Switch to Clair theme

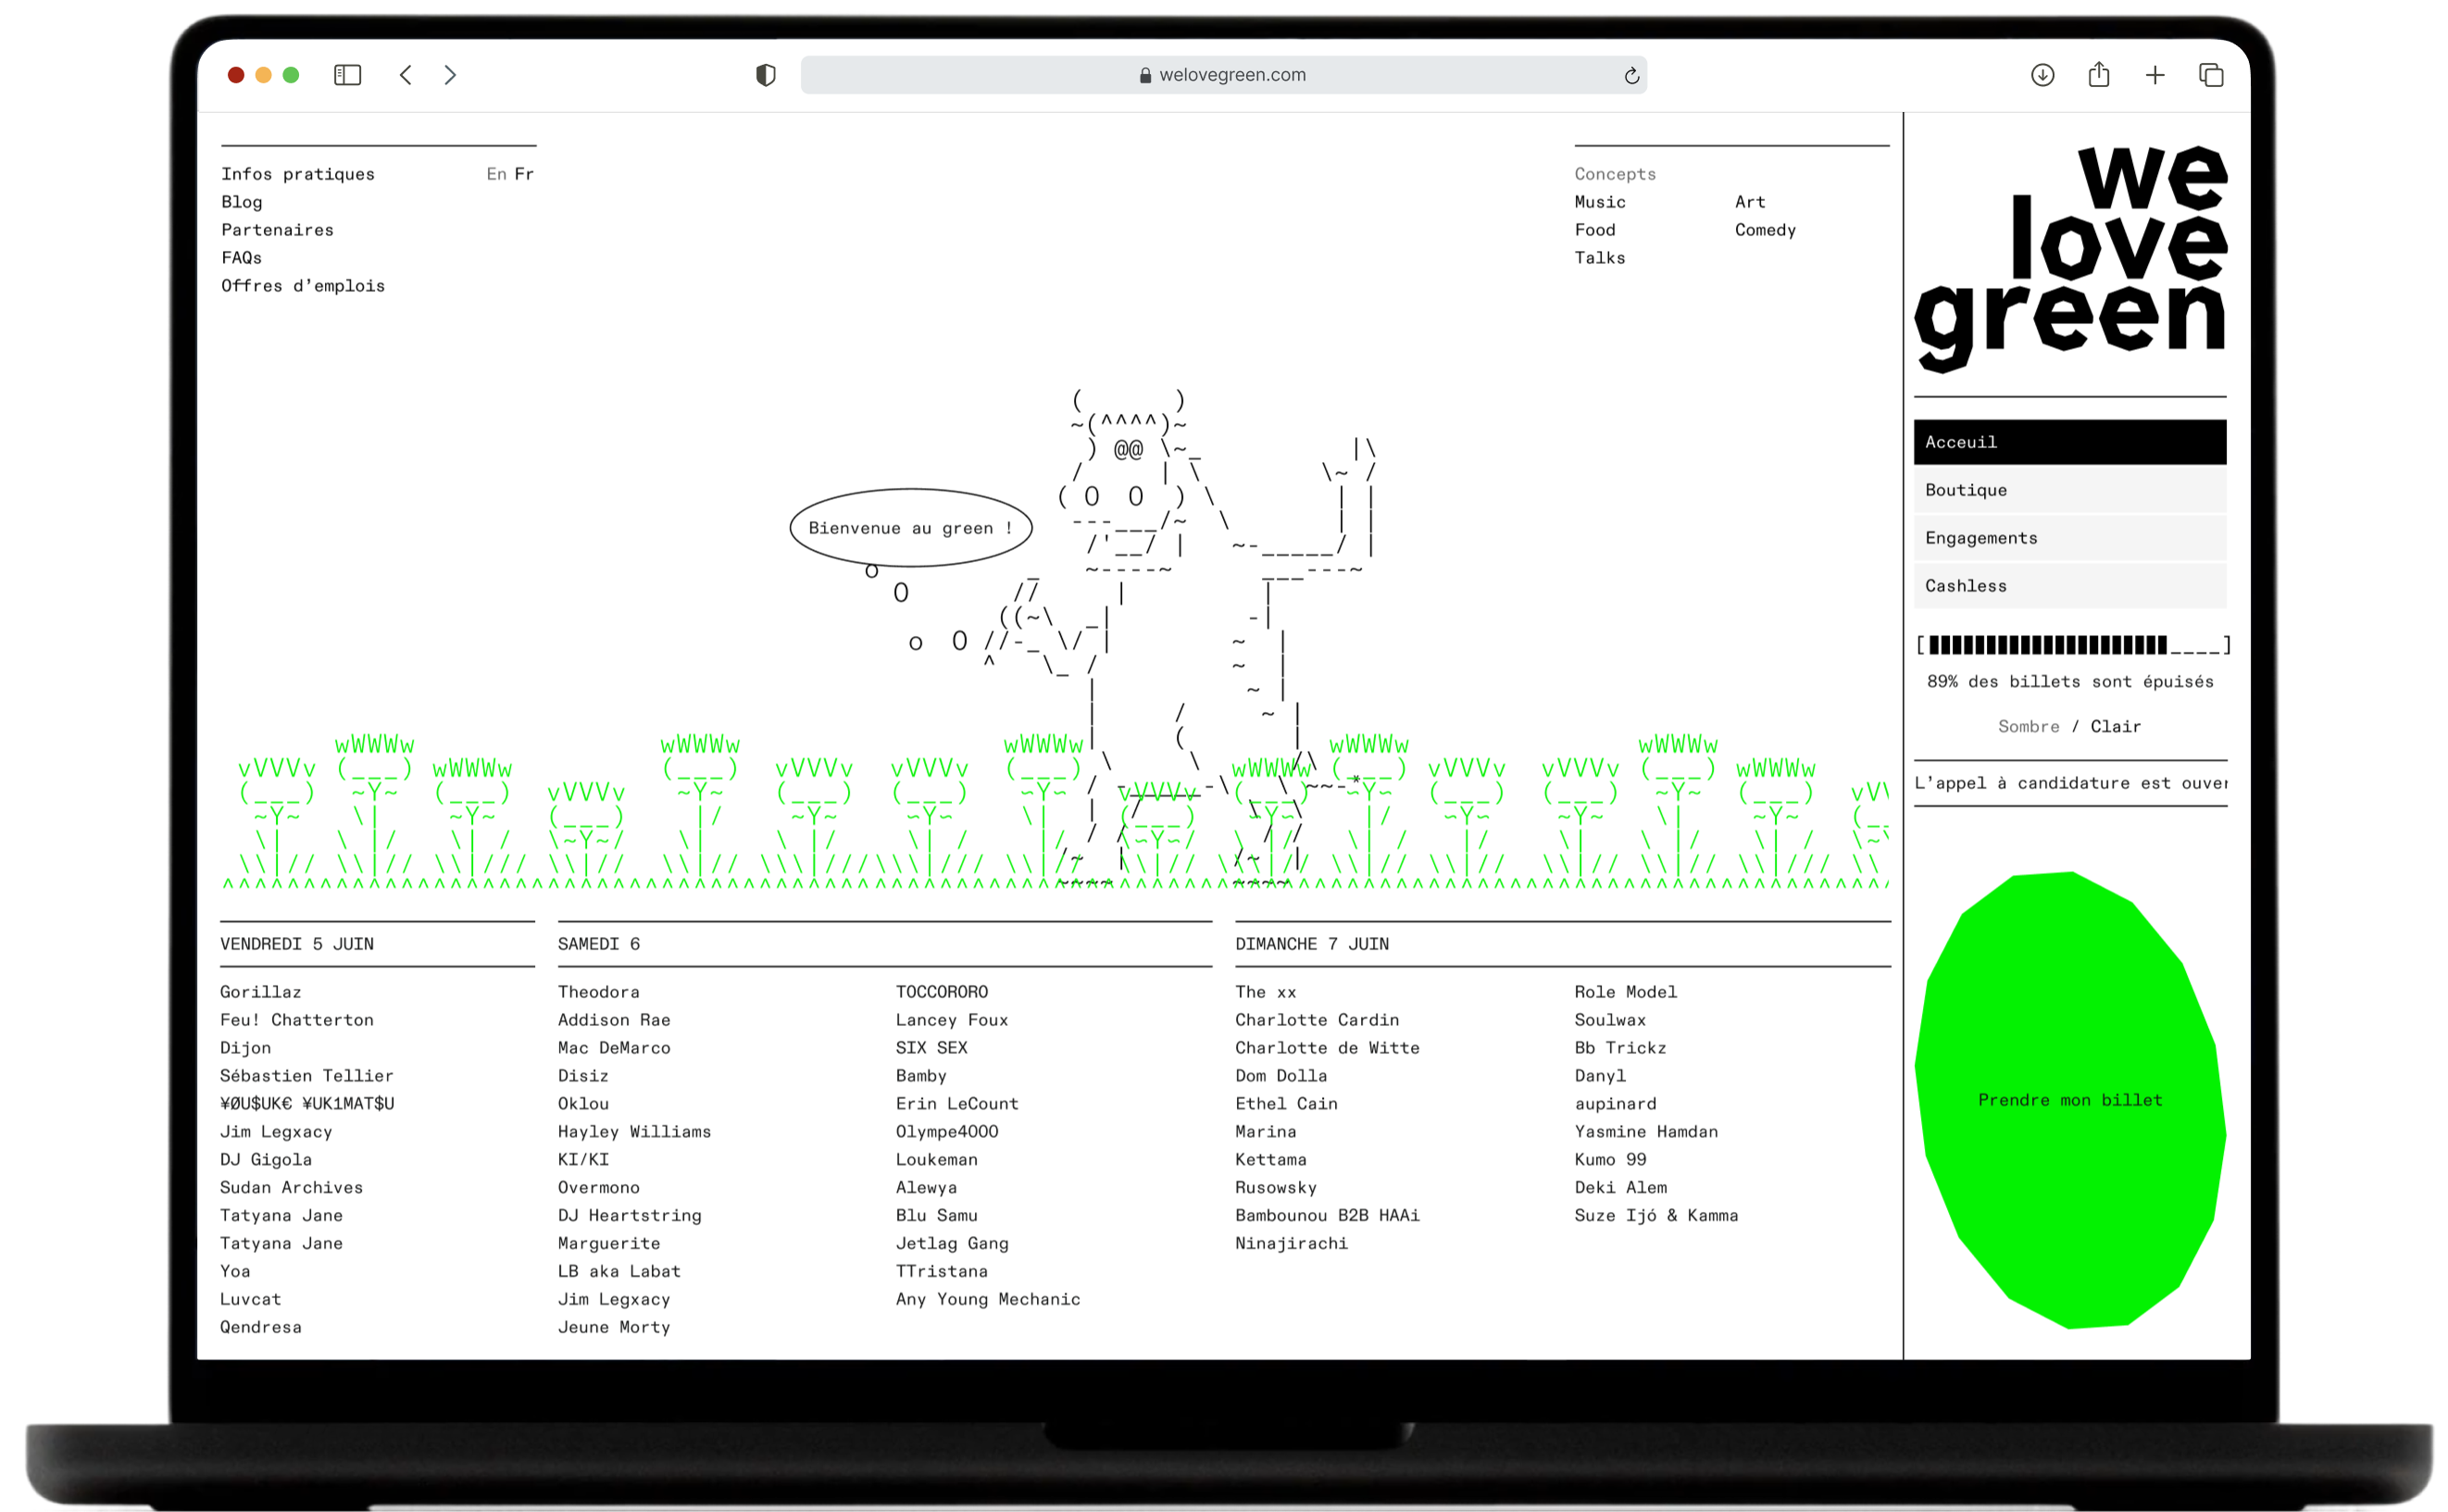(2115, 727)
